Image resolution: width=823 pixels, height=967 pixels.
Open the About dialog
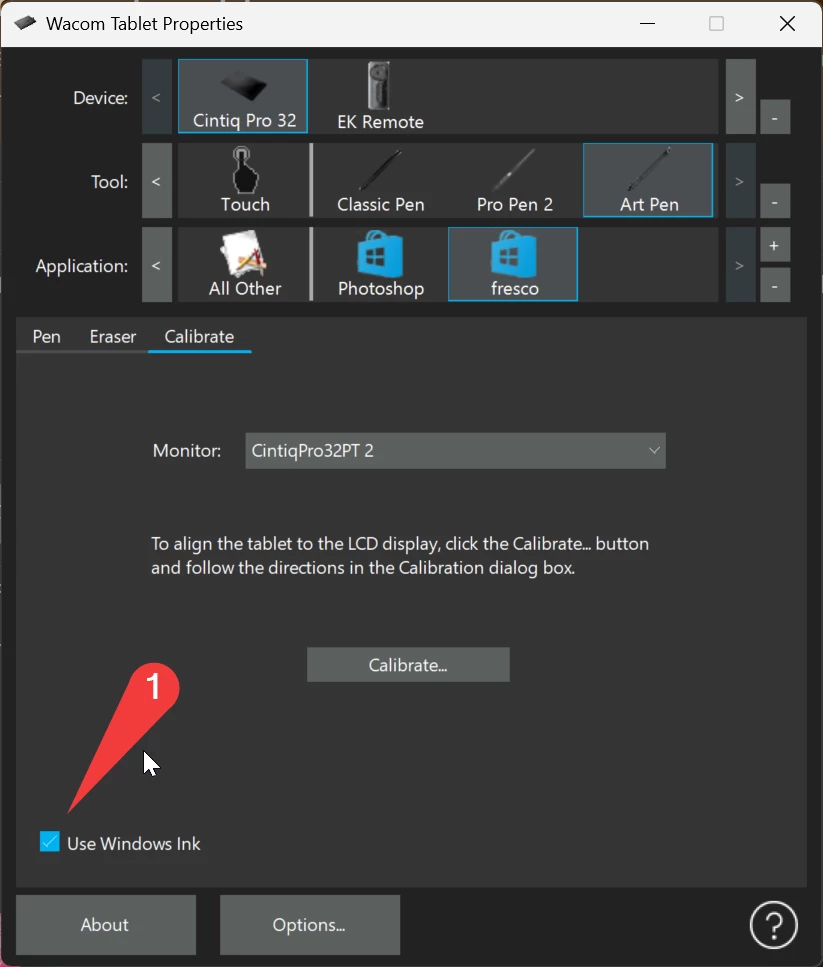(x=106, y=925)
